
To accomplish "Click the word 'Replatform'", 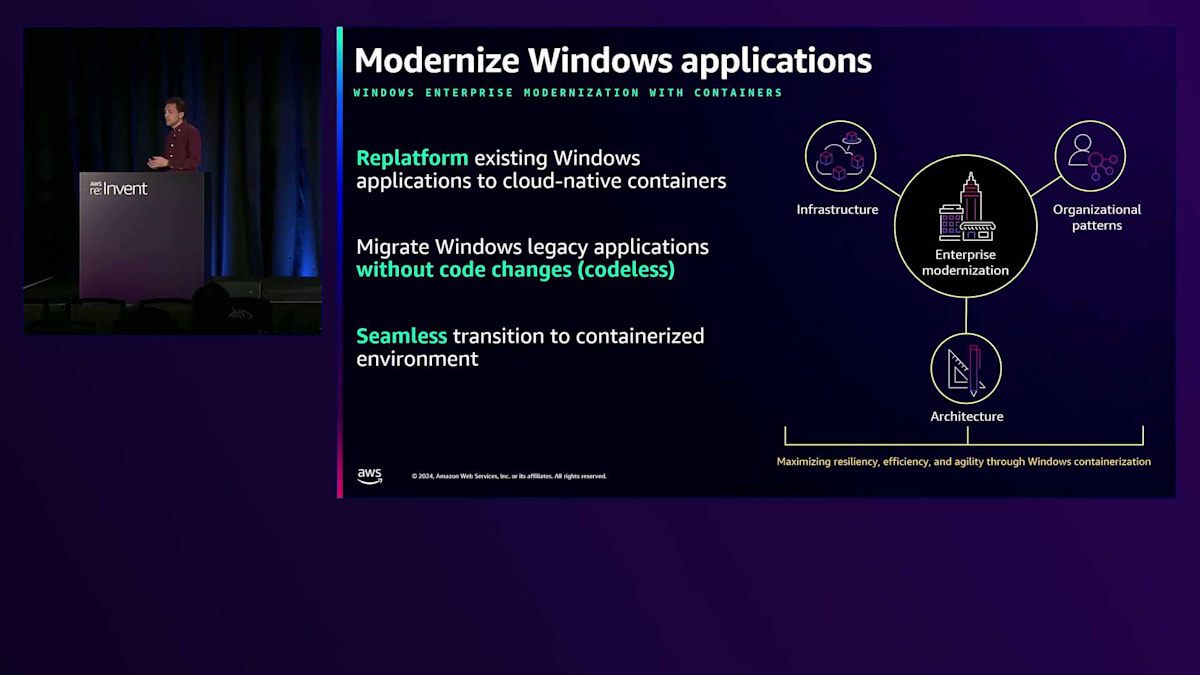I will coord(412,159).
